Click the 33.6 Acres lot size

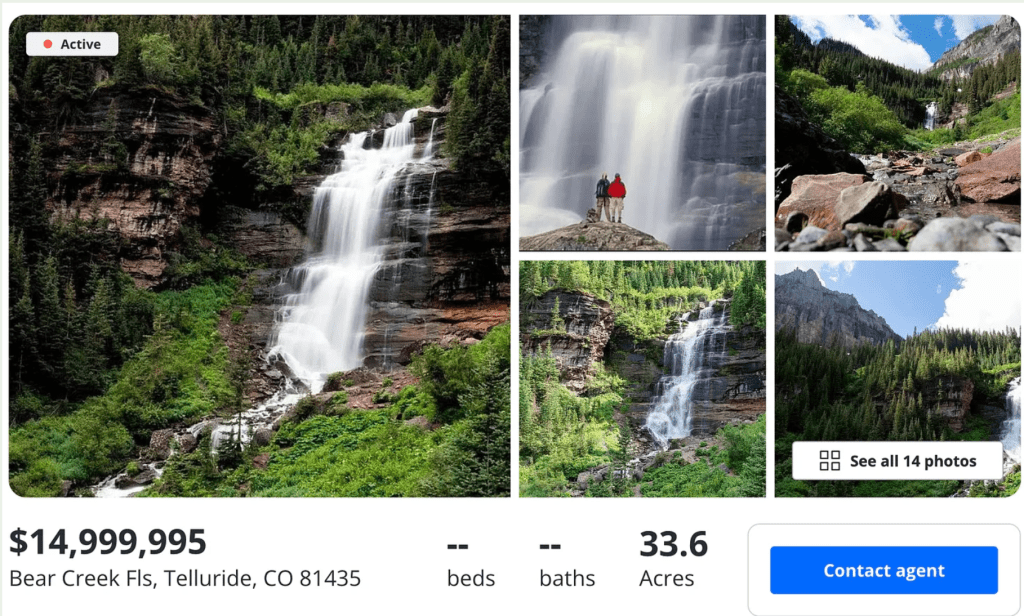click(x=673, y=559)
